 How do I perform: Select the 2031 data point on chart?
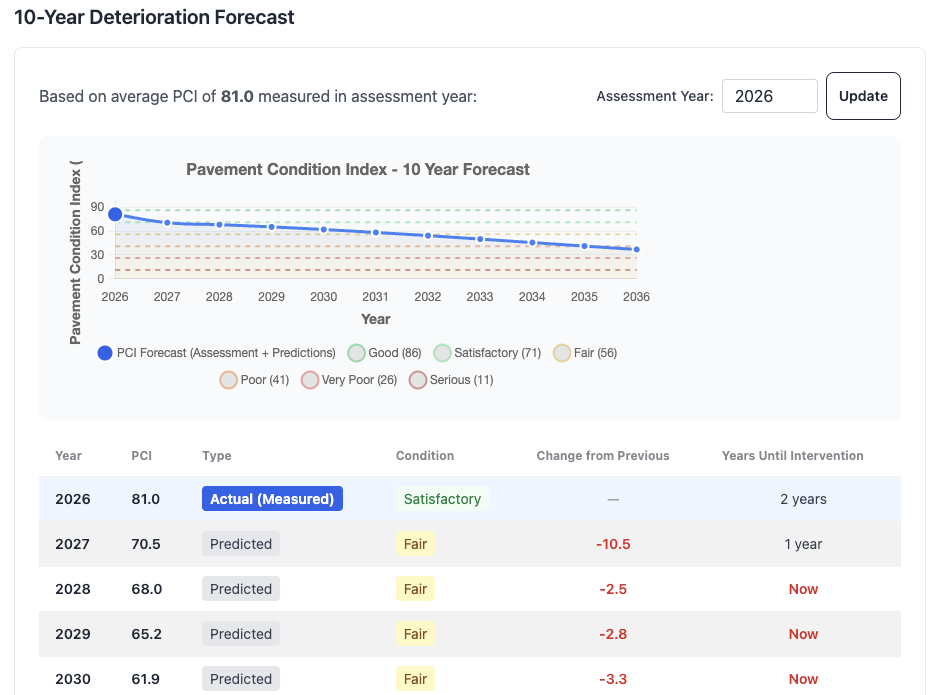point(376,232)
